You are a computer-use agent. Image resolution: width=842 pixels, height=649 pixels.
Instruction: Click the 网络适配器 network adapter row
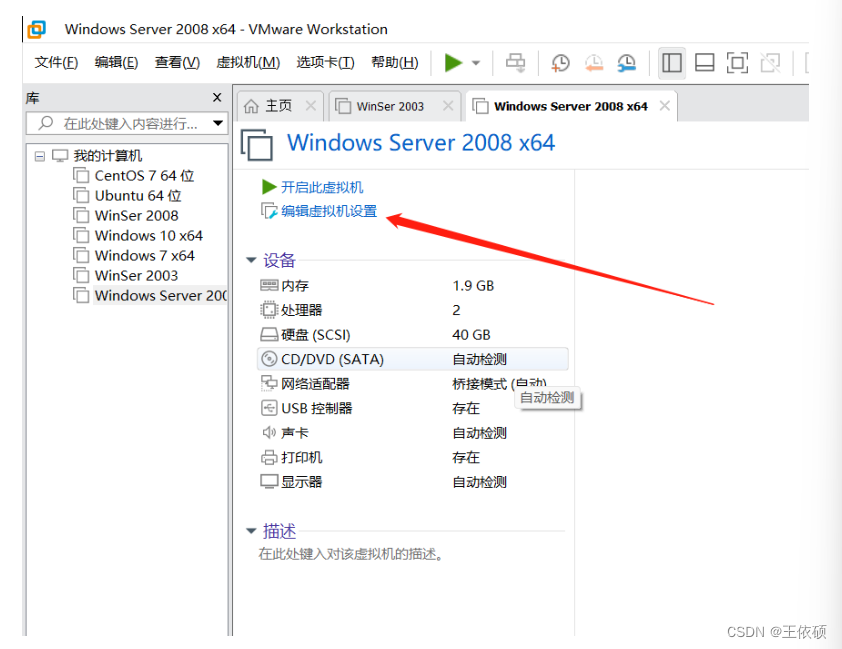click(x=412, y=384)
